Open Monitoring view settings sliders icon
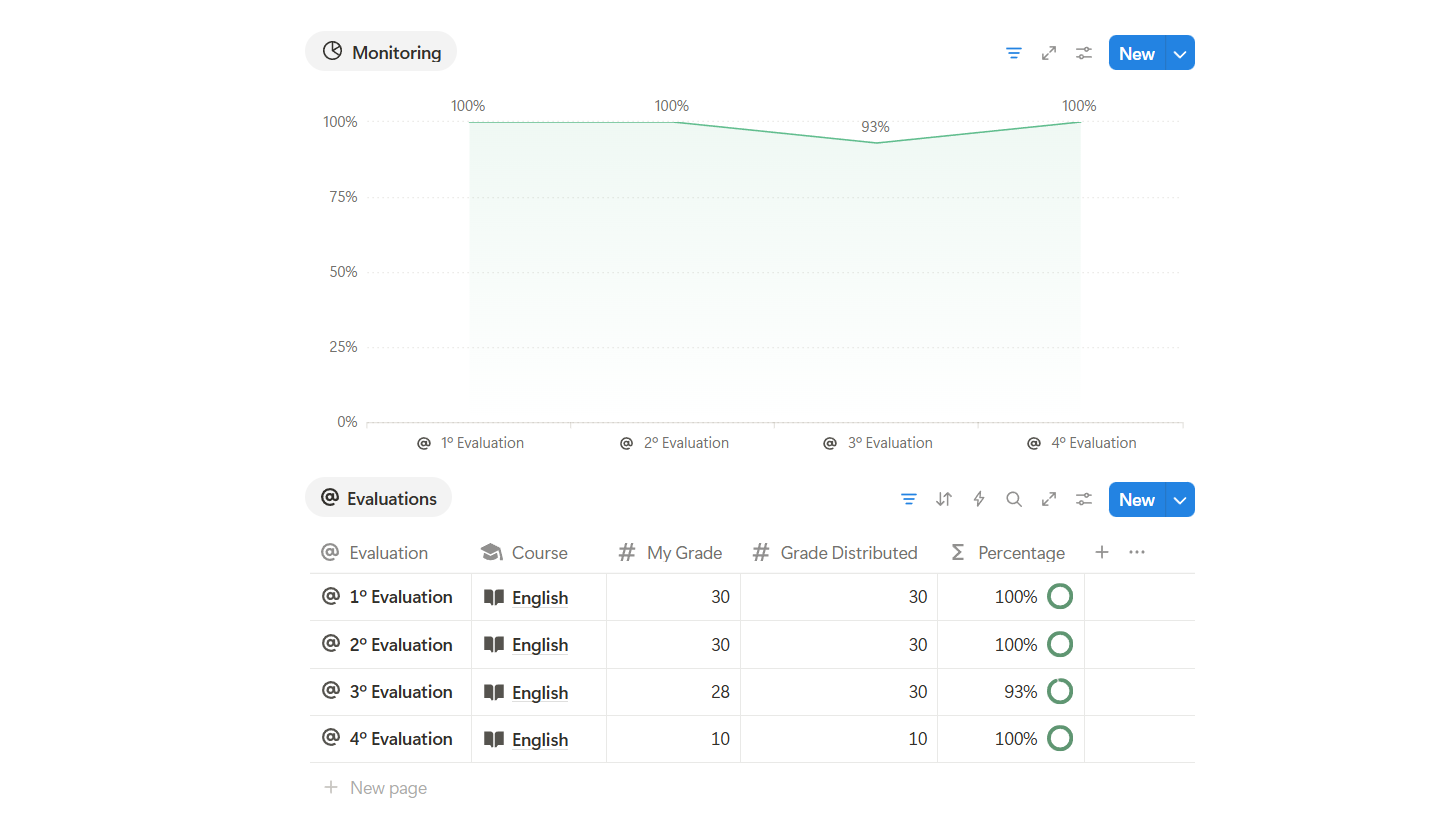 click(1084, 53)
